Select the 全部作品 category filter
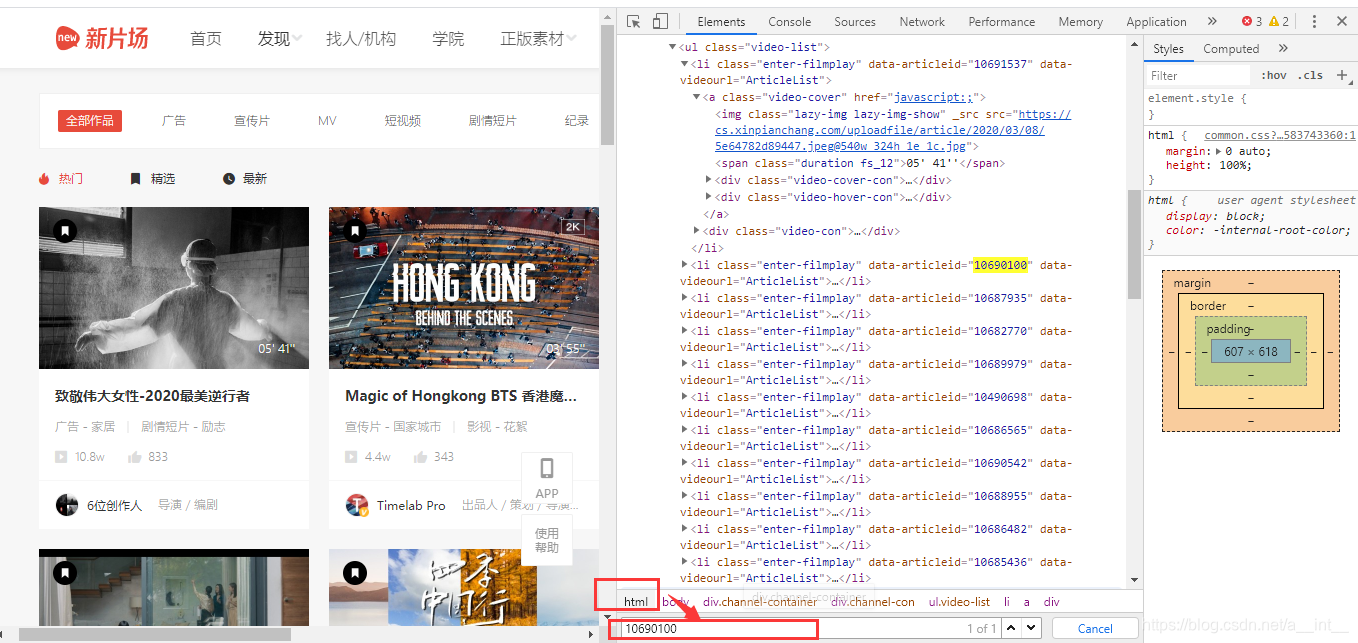Image resolution: width=1358 pixels, height=643 pixels. 90,120
